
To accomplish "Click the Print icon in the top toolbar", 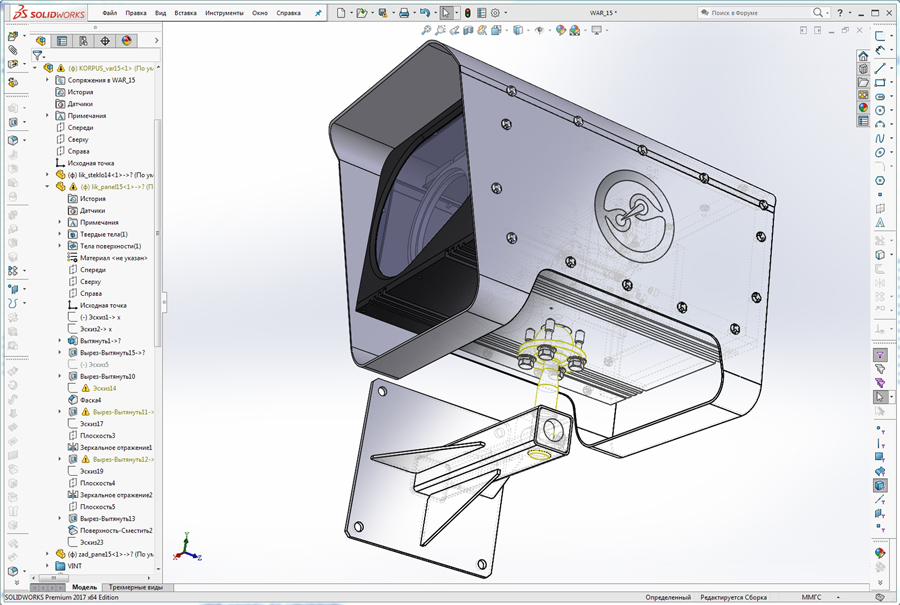I will pyautogui.click(x=404, y=12).
